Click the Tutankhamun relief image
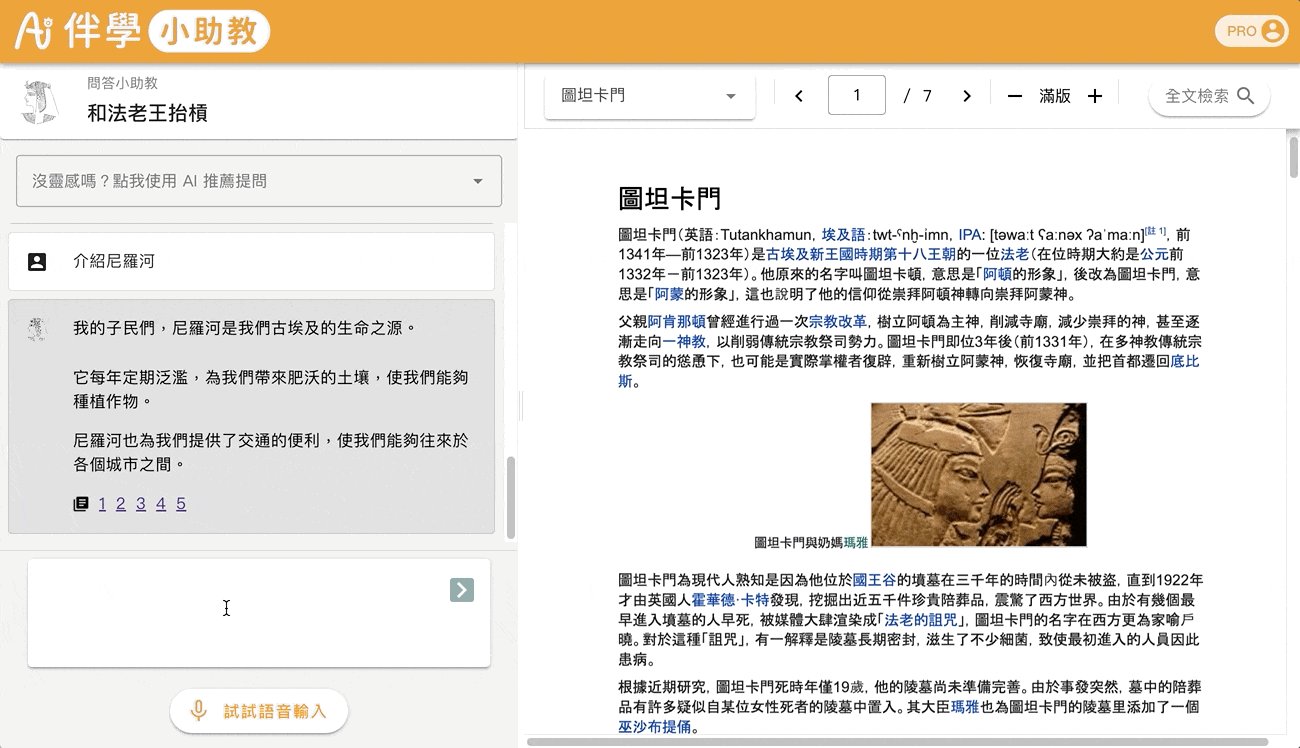Screen dimensions: 1300x748 click(978, 474)
